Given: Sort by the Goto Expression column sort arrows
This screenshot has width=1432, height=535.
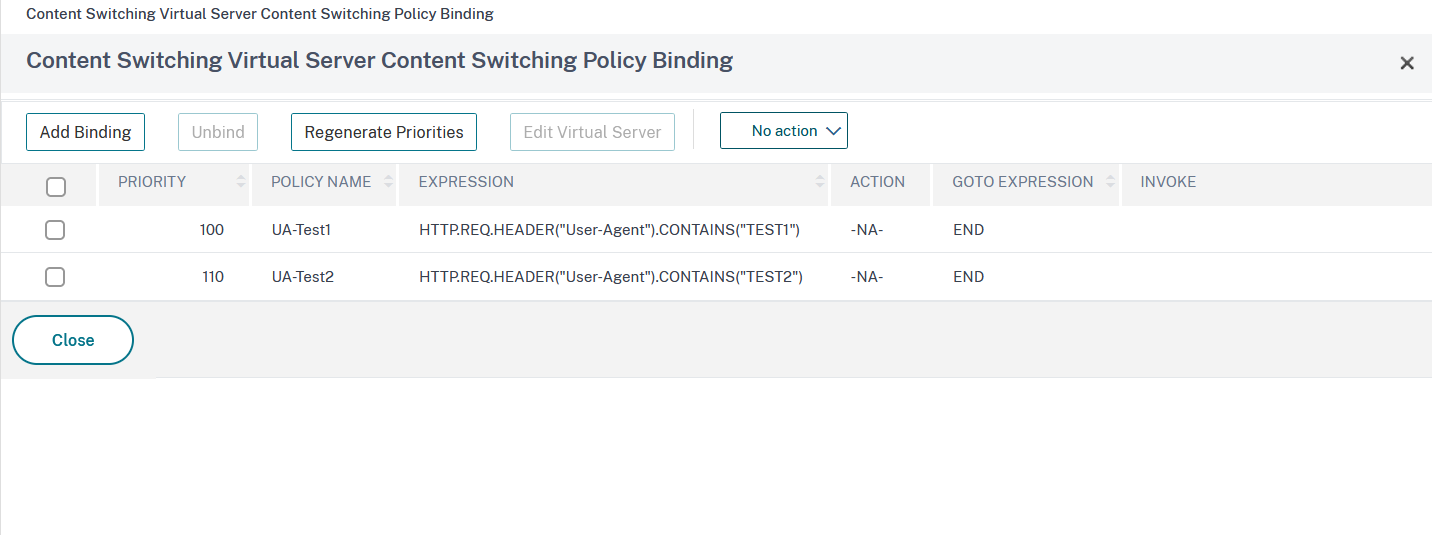Looking at the screenshot, I should (x=1108, y=182).
